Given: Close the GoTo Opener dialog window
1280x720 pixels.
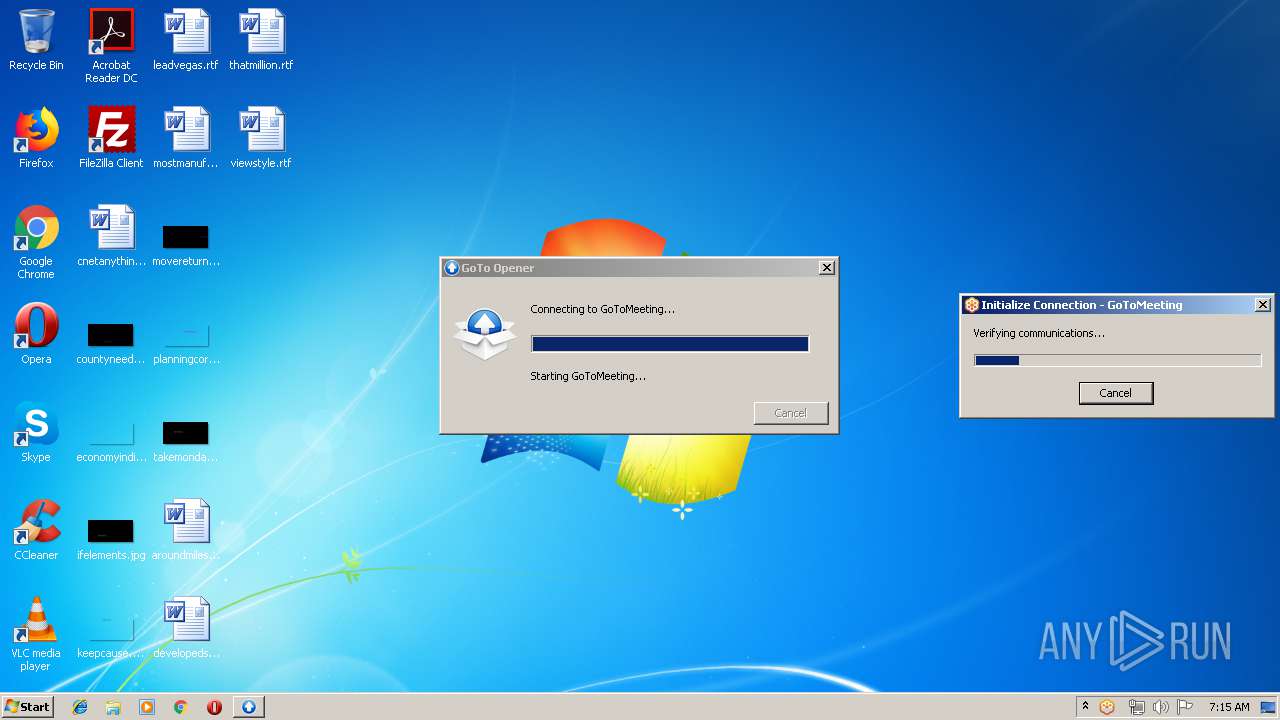Looking at the screenshot, I should pyautogui.click(x=826, y=268).
